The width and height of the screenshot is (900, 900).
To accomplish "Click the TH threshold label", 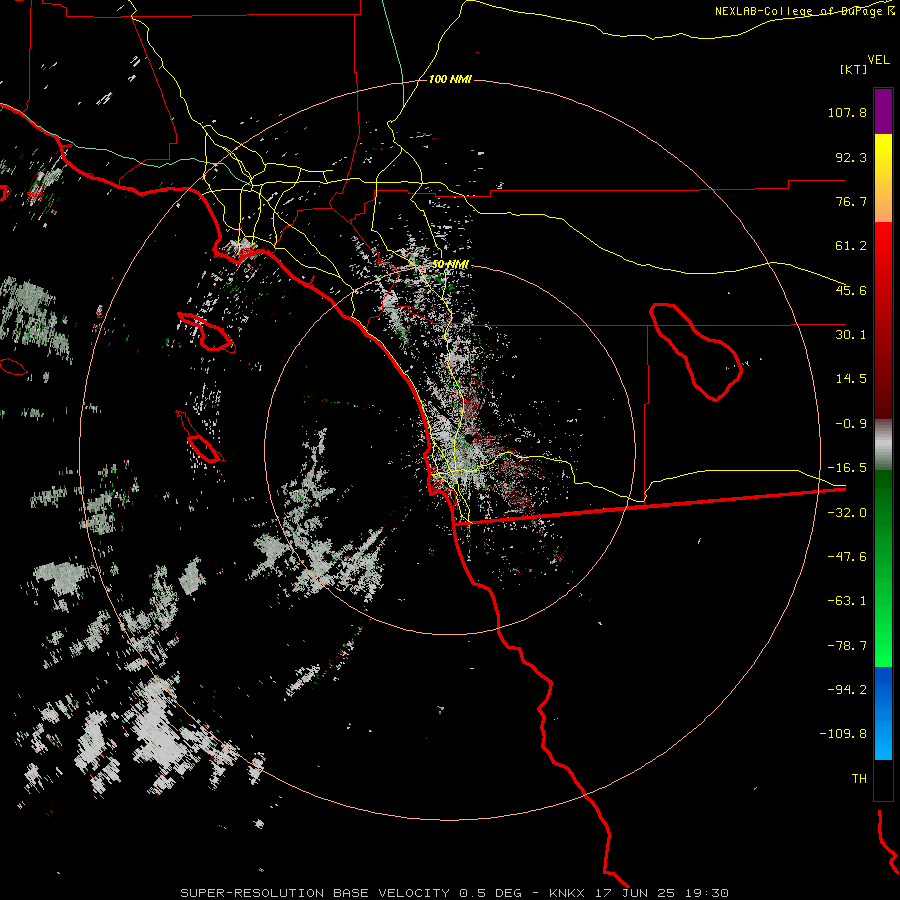I will [859, 779].
